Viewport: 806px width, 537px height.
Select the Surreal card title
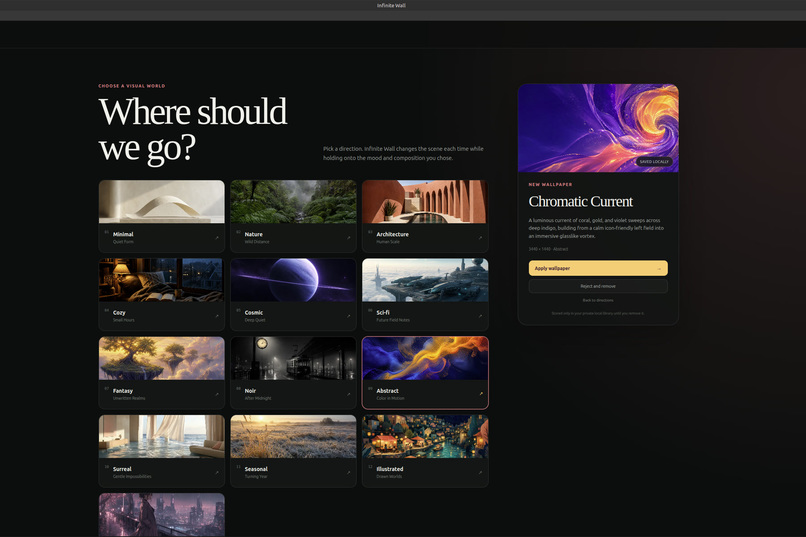(x=122, y=469)
